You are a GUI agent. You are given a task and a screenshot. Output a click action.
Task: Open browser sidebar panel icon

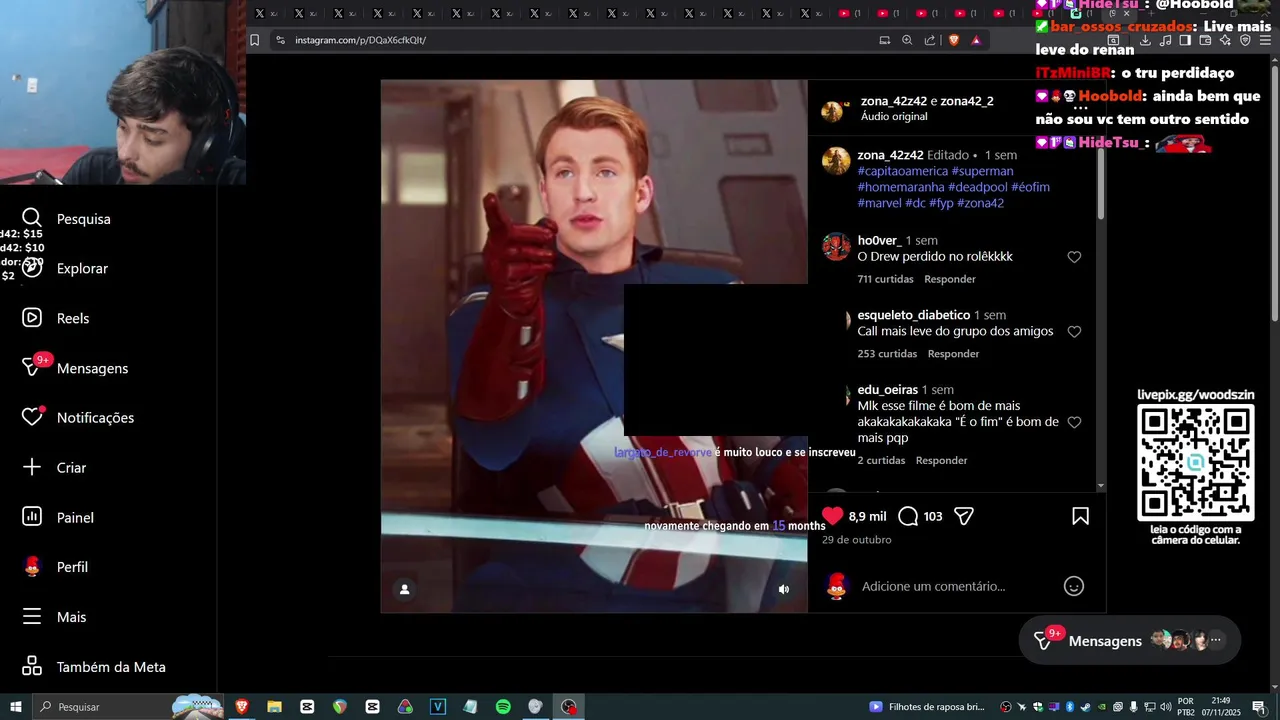(1185, 40)
